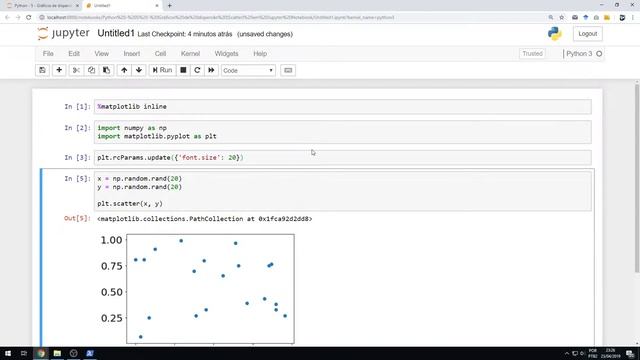
Task: Open the Windows Start menu
Action: [x=8, y=353]
